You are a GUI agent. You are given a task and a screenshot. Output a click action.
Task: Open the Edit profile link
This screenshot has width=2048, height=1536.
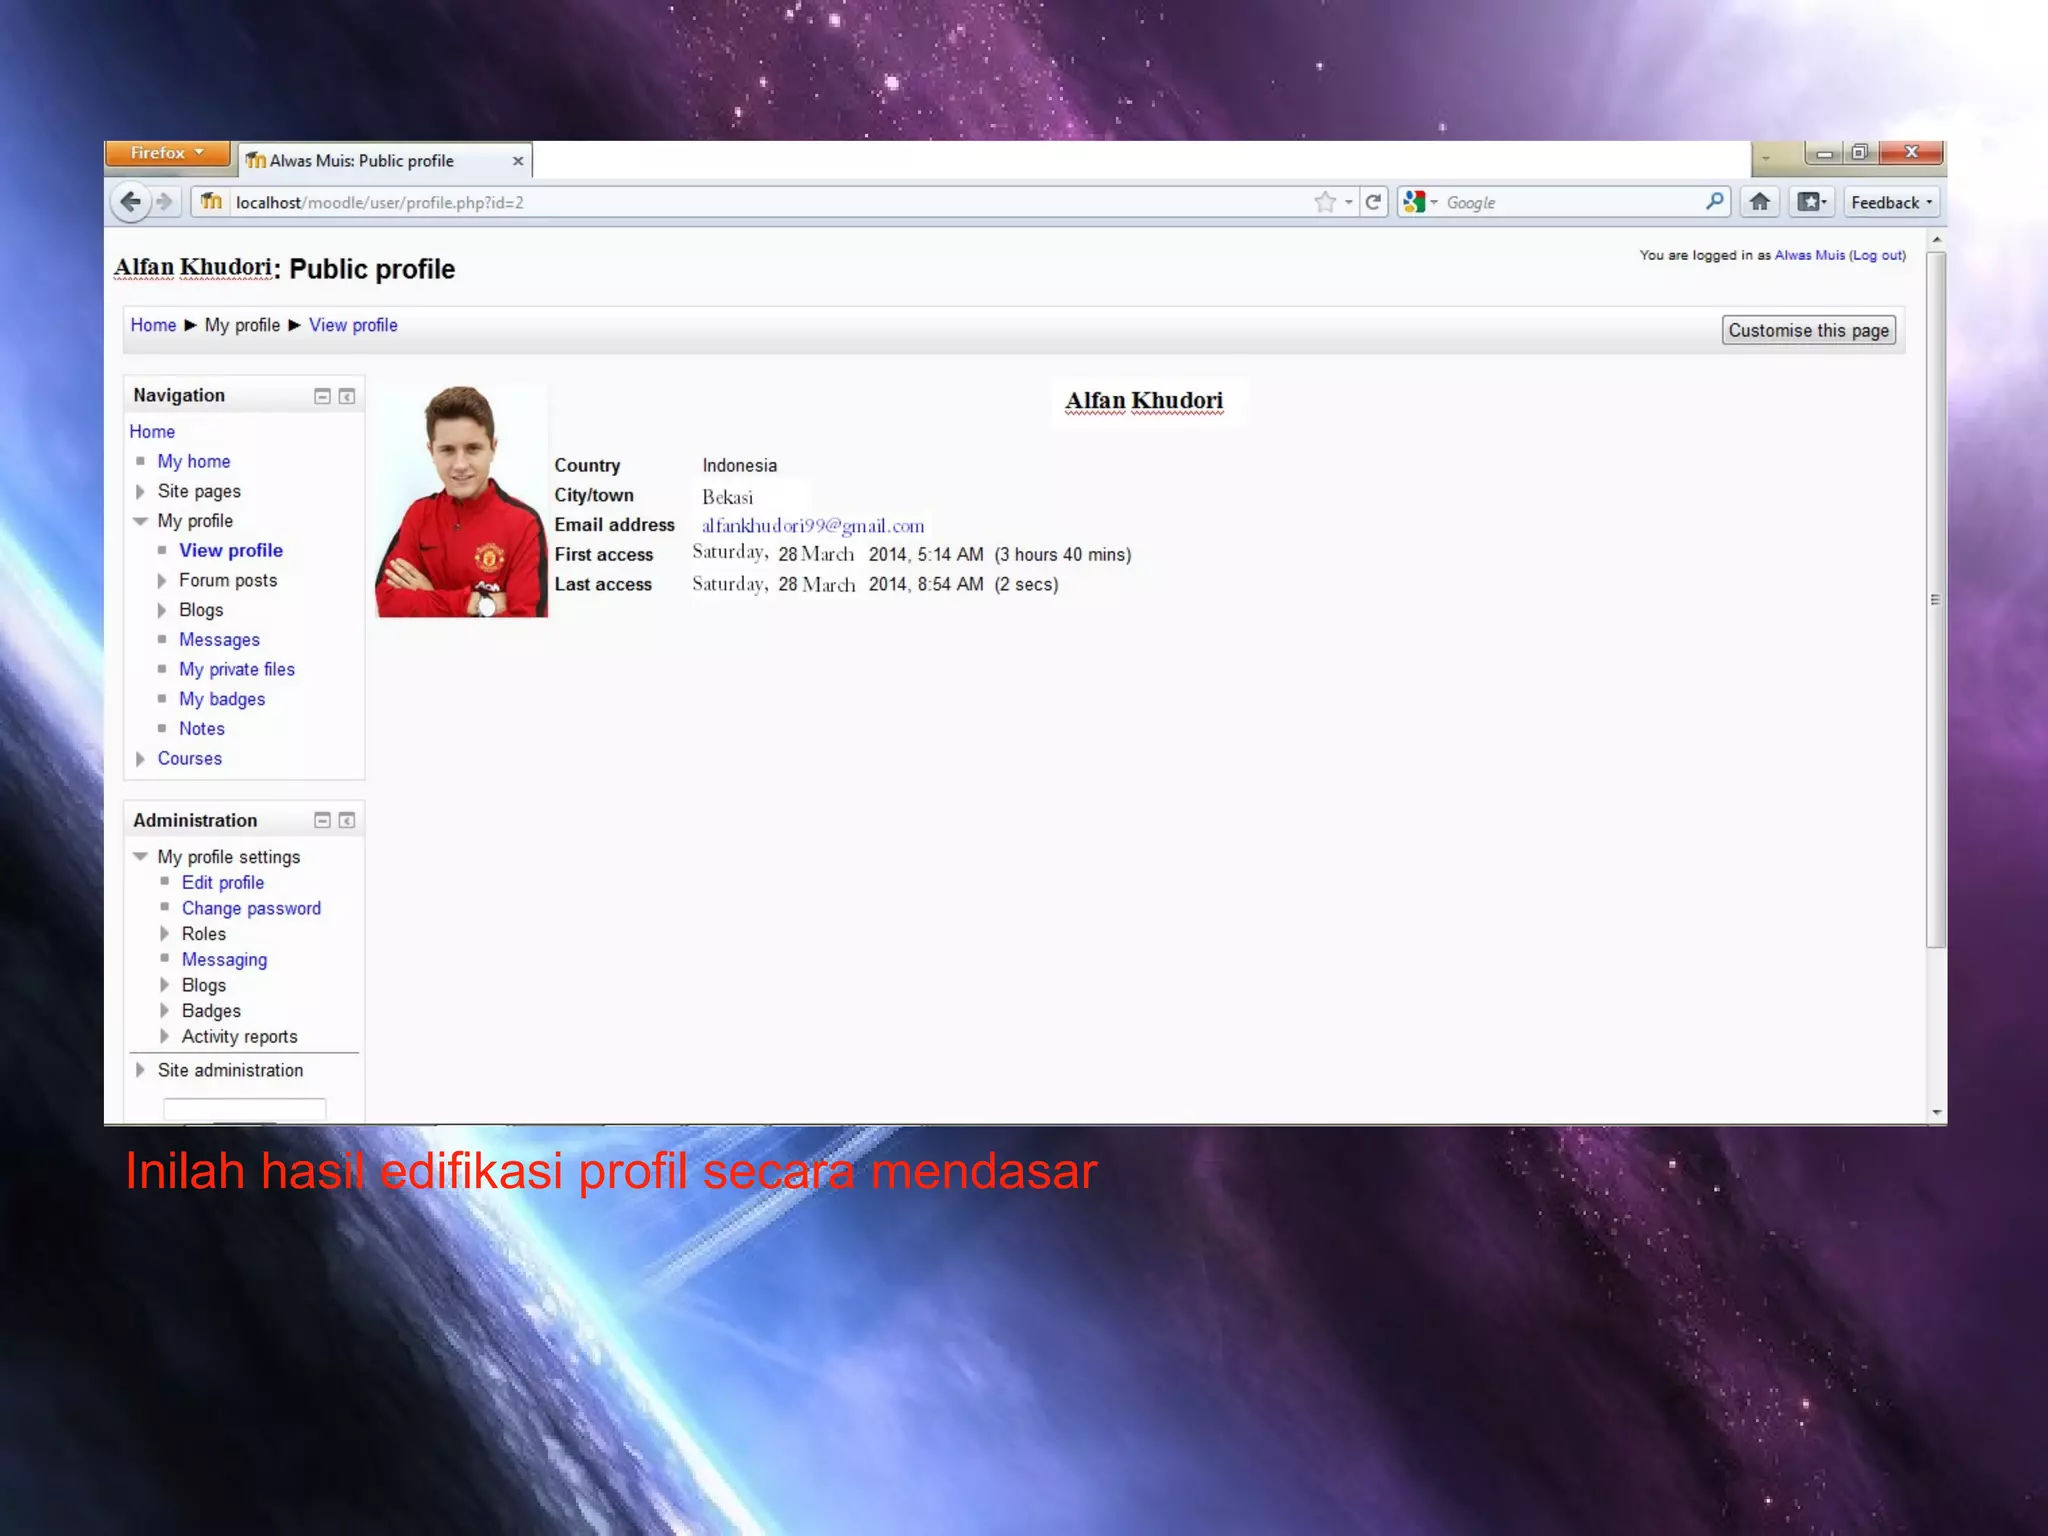click(x=222, y=882)
